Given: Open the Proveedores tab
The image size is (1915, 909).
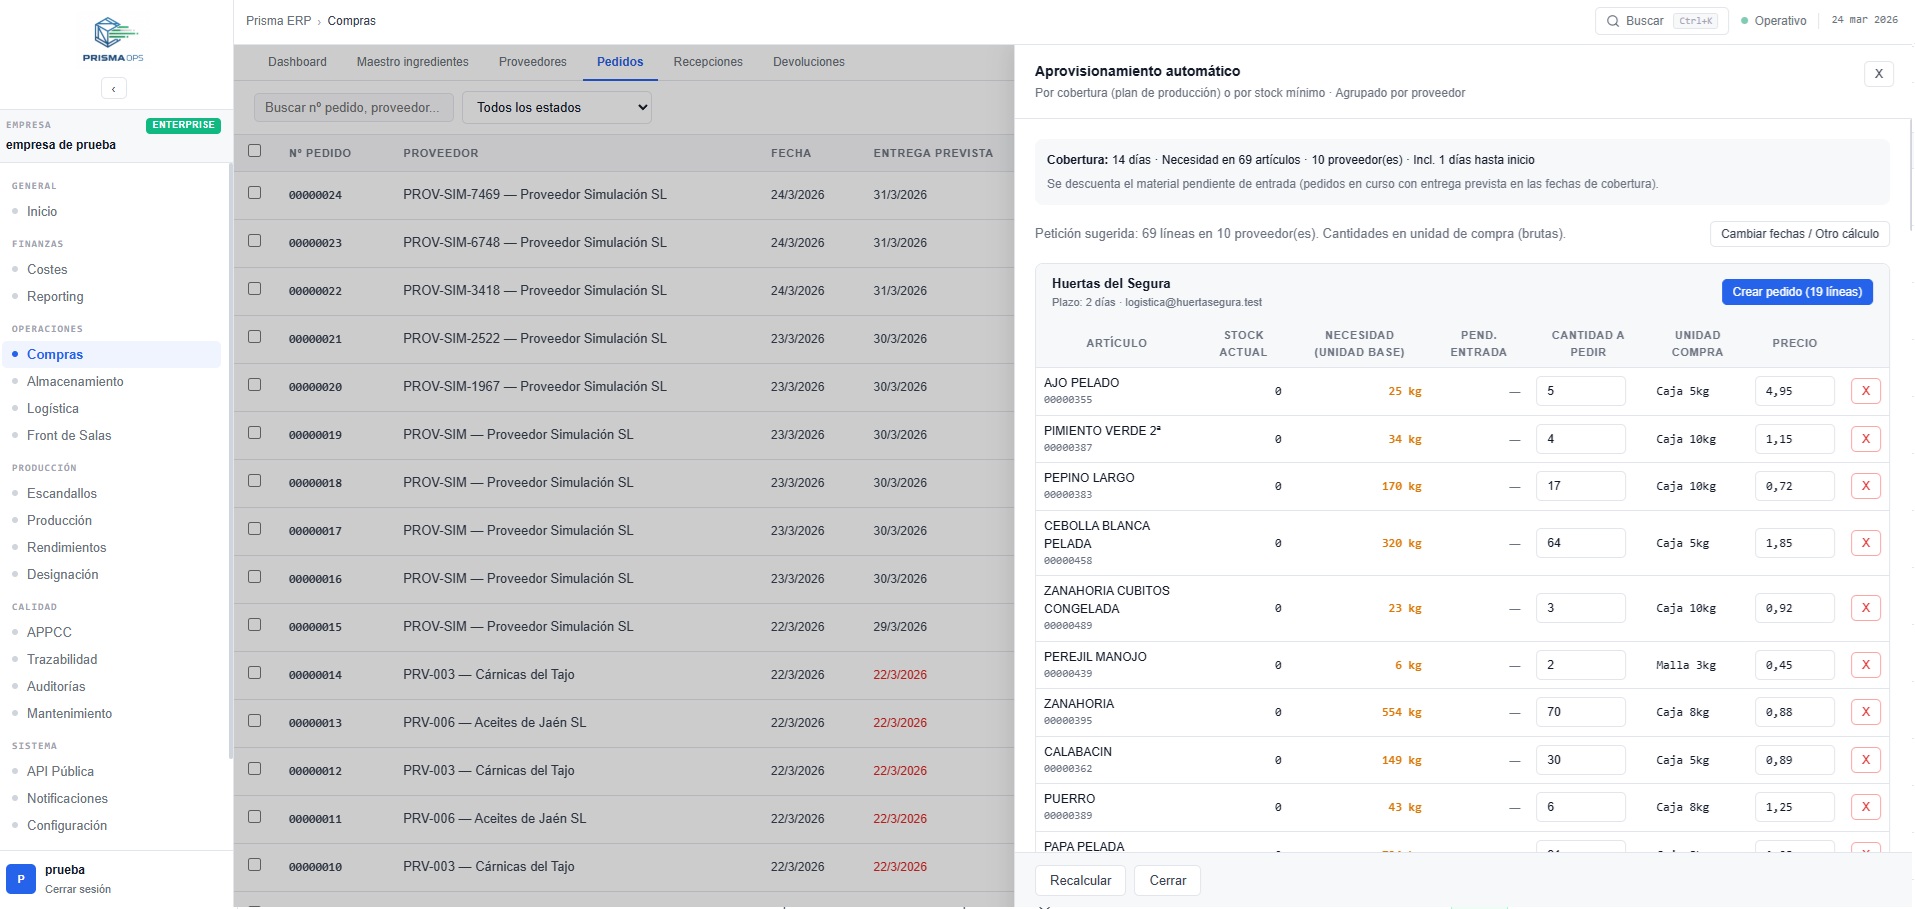Looking at the screenshot, I should click(x=532, y=62).
